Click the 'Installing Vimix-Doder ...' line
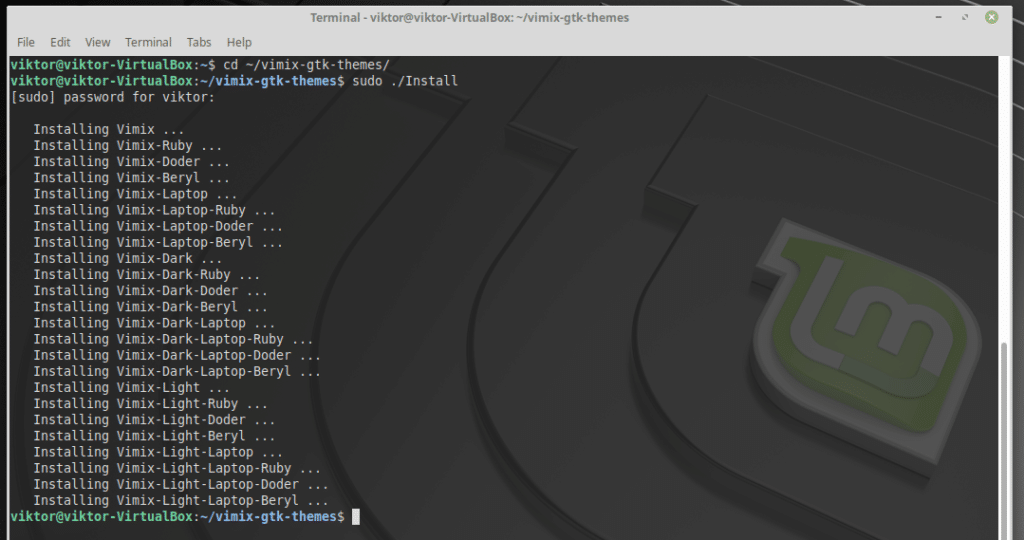The width and height of the screenshot is (1024, 540). pos(131,161)
